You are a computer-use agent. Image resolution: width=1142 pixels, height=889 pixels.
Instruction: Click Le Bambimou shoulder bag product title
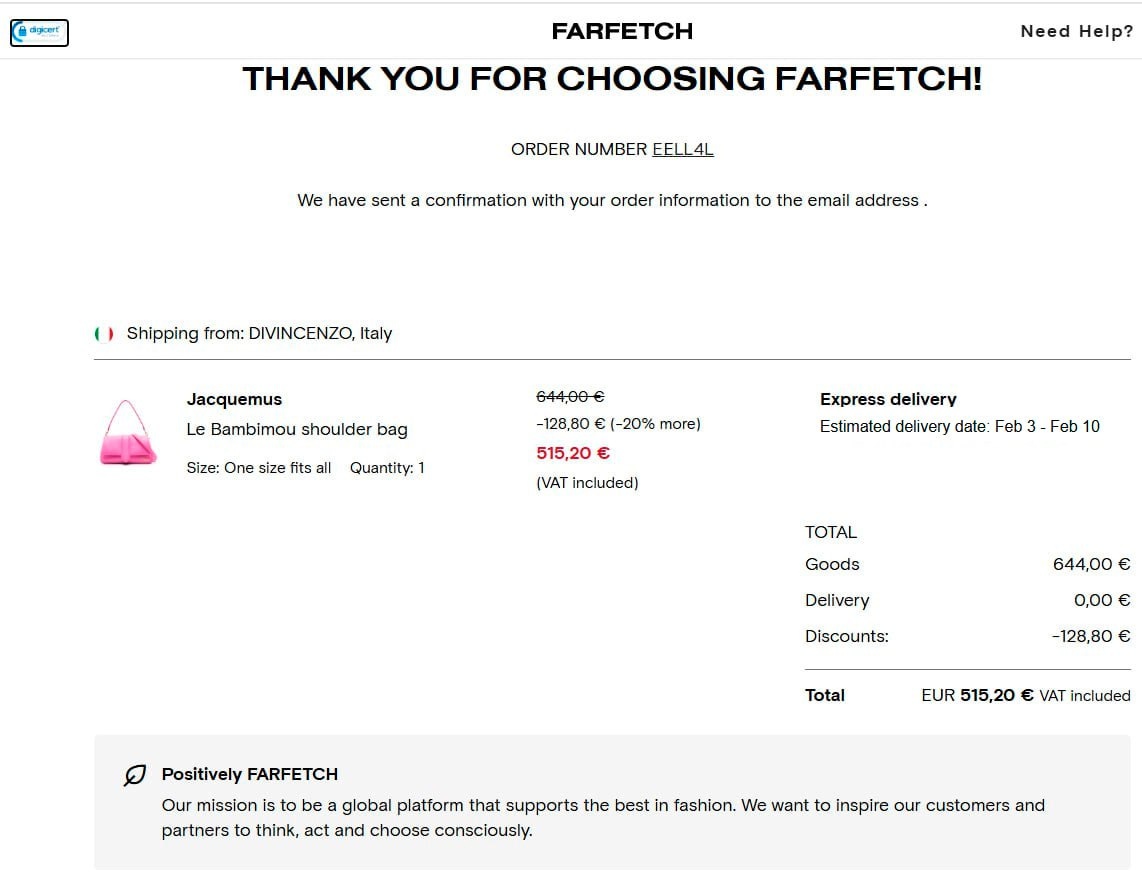(x=297, y=429)
